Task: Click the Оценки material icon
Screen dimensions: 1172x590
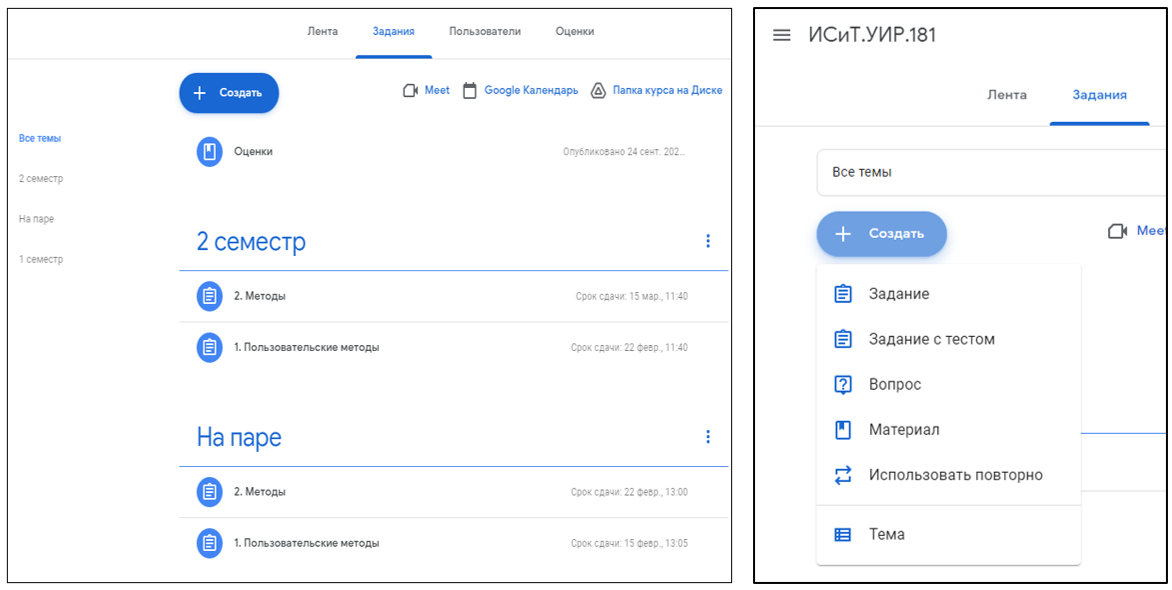Action: pyautogui.click(x=209, y=152)
